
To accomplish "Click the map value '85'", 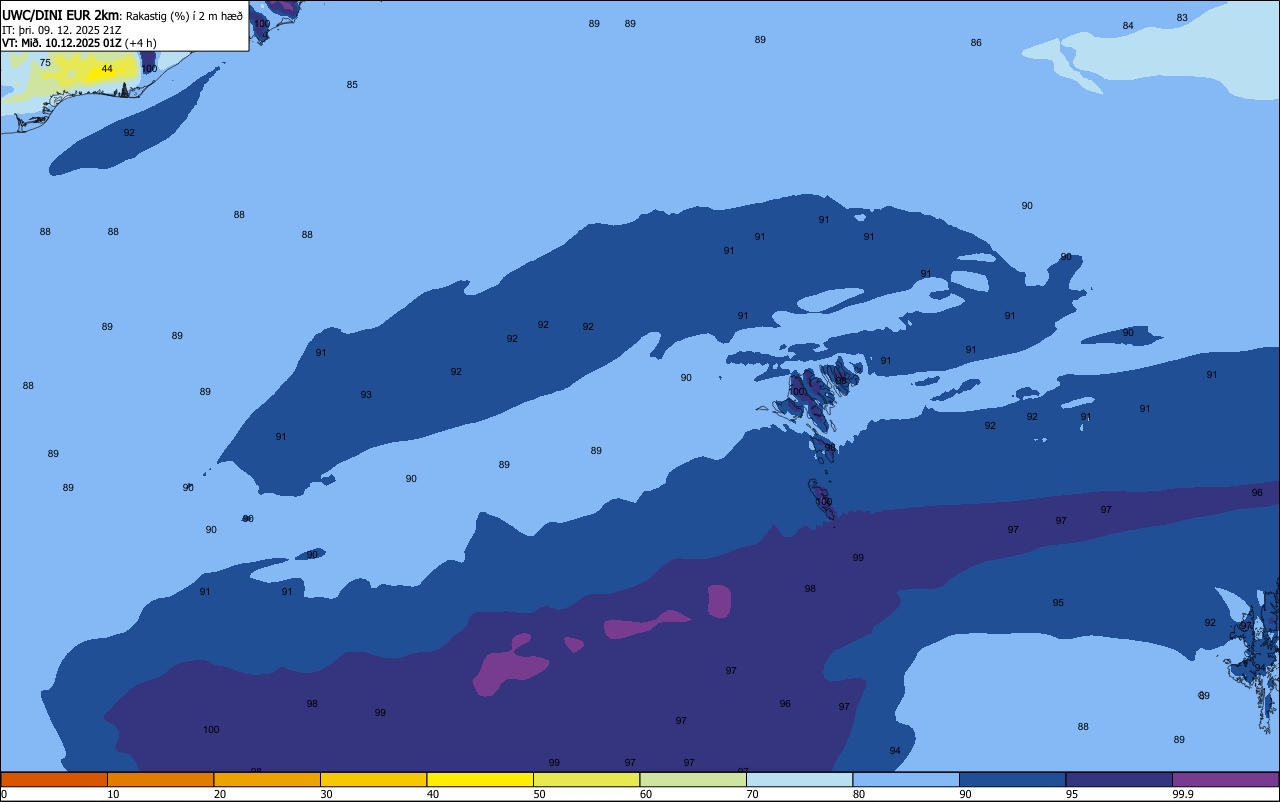I will pos(352,85).
